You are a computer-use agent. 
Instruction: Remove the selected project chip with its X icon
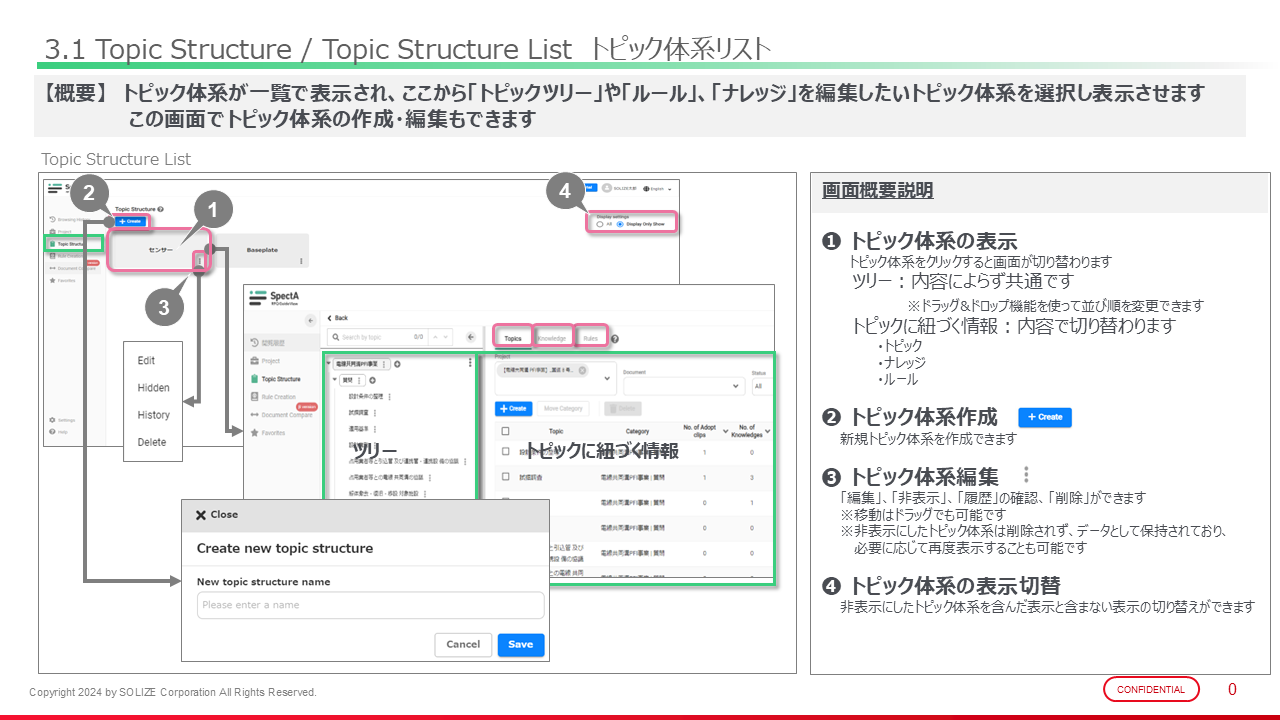[x=582, y=371]
